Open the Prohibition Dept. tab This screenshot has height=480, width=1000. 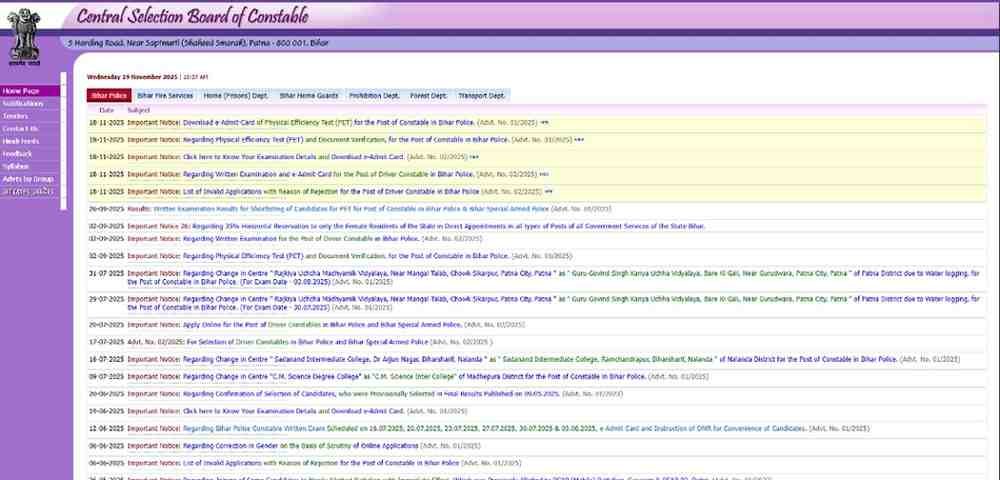[376, 96]
